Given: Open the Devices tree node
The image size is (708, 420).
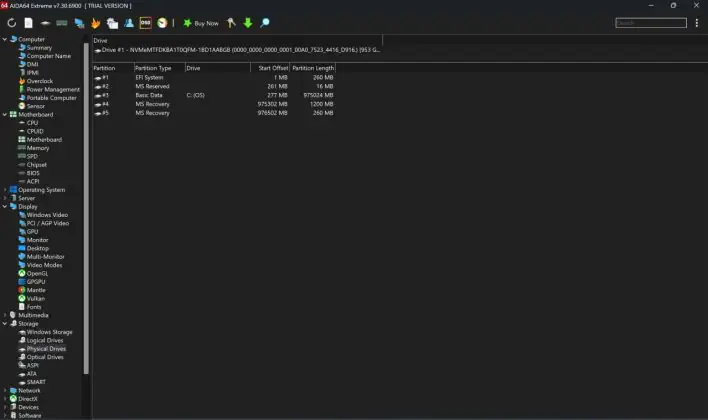Looking at the screenshot, I should [x=28, y=407].
